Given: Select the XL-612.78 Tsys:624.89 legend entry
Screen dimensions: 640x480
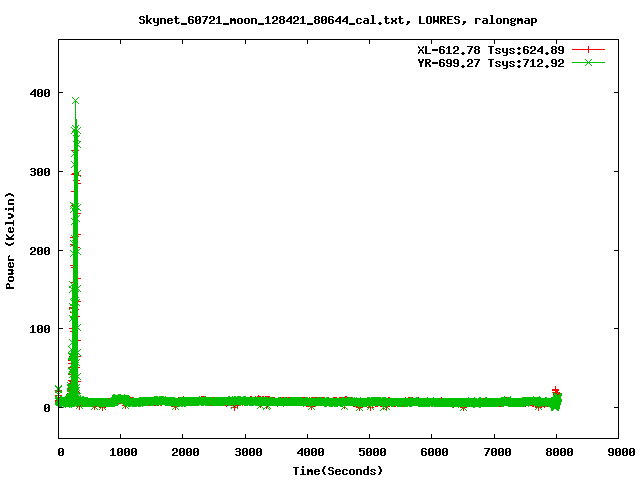Looking at the screenshot, I should click(491, 50).
